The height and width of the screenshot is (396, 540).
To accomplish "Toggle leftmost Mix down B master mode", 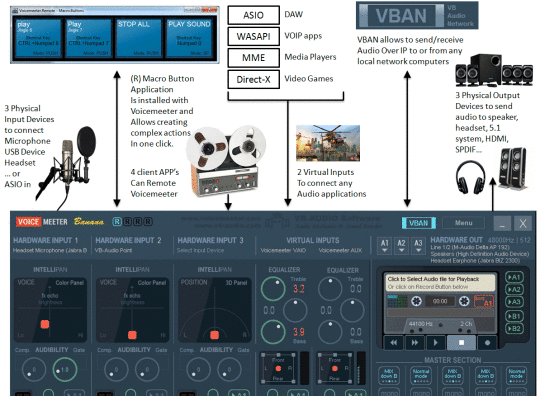I will (389, 375).
